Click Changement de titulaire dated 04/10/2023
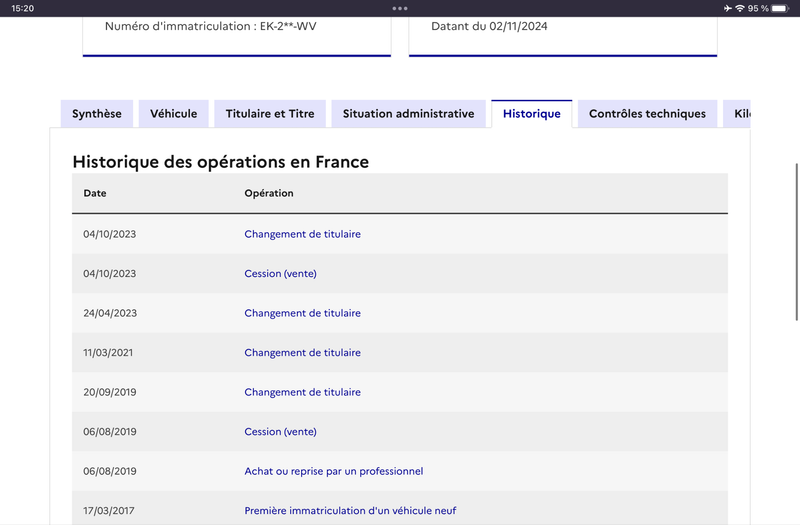800x525 pixels. [303, 234]
